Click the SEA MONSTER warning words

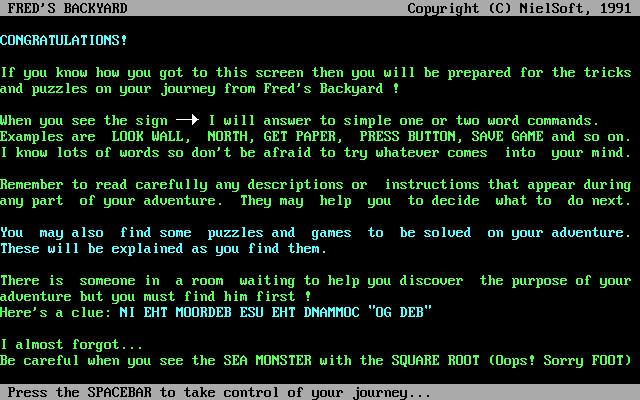click(267, 360)
